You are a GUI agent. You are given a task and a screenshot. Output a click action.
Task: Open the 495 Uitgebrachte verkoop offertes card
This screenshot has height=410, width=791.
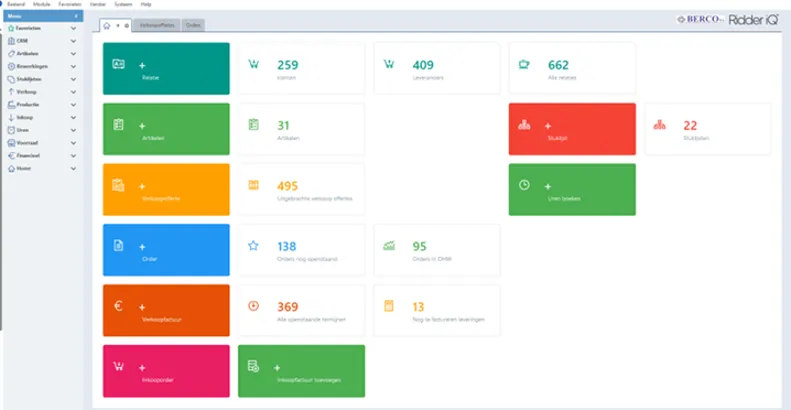tap(301, 189)
